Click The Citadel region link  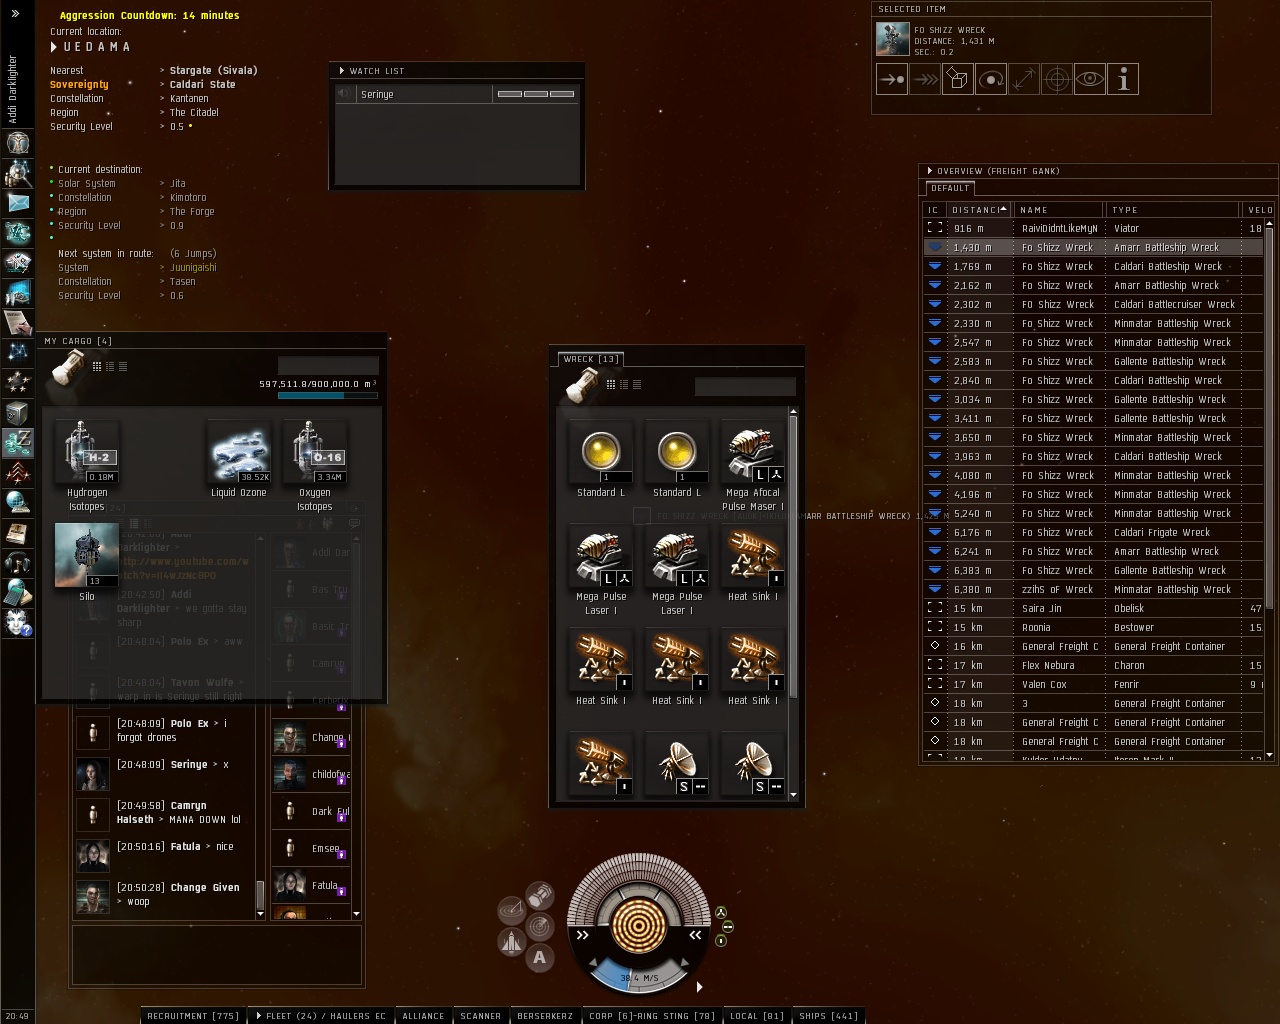tap(194, 113)
